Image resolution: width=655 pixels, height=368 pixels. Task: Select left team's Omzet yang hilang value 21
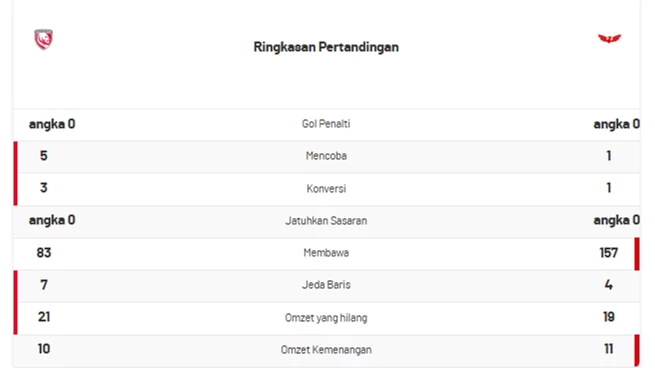point(43,317)
